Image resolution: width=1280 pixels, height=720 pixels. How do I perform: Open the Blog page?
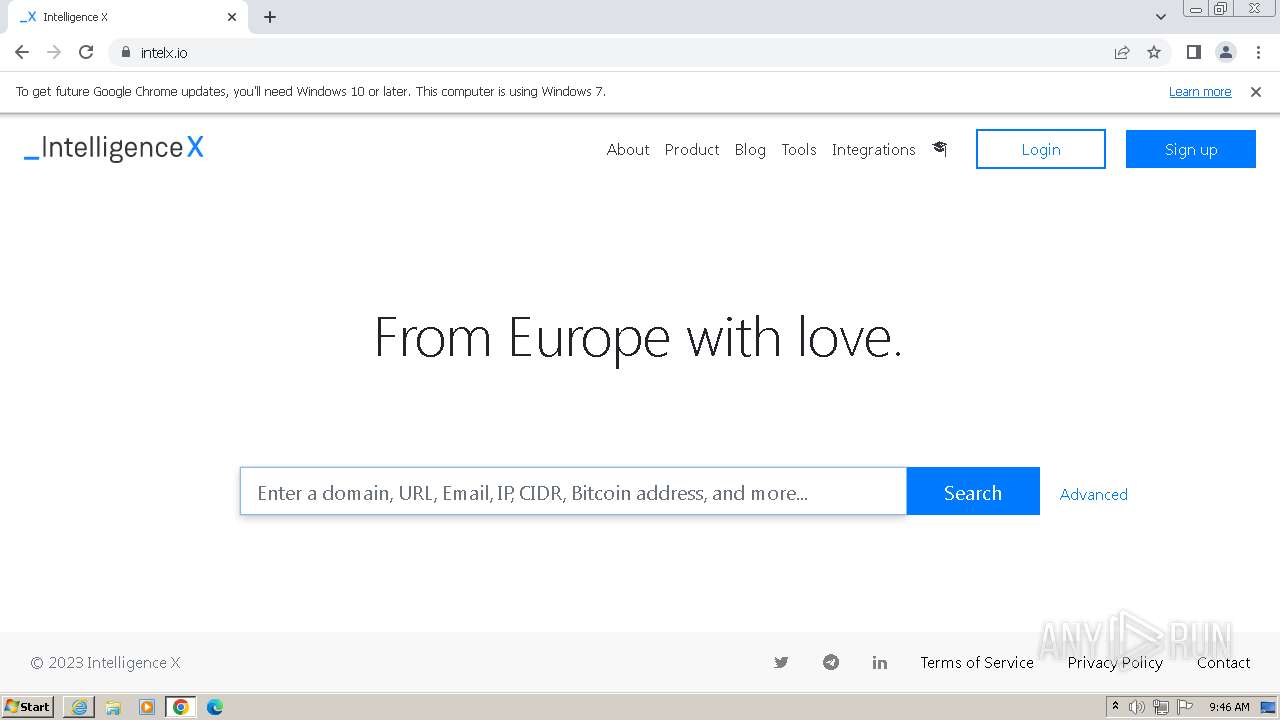750,149
